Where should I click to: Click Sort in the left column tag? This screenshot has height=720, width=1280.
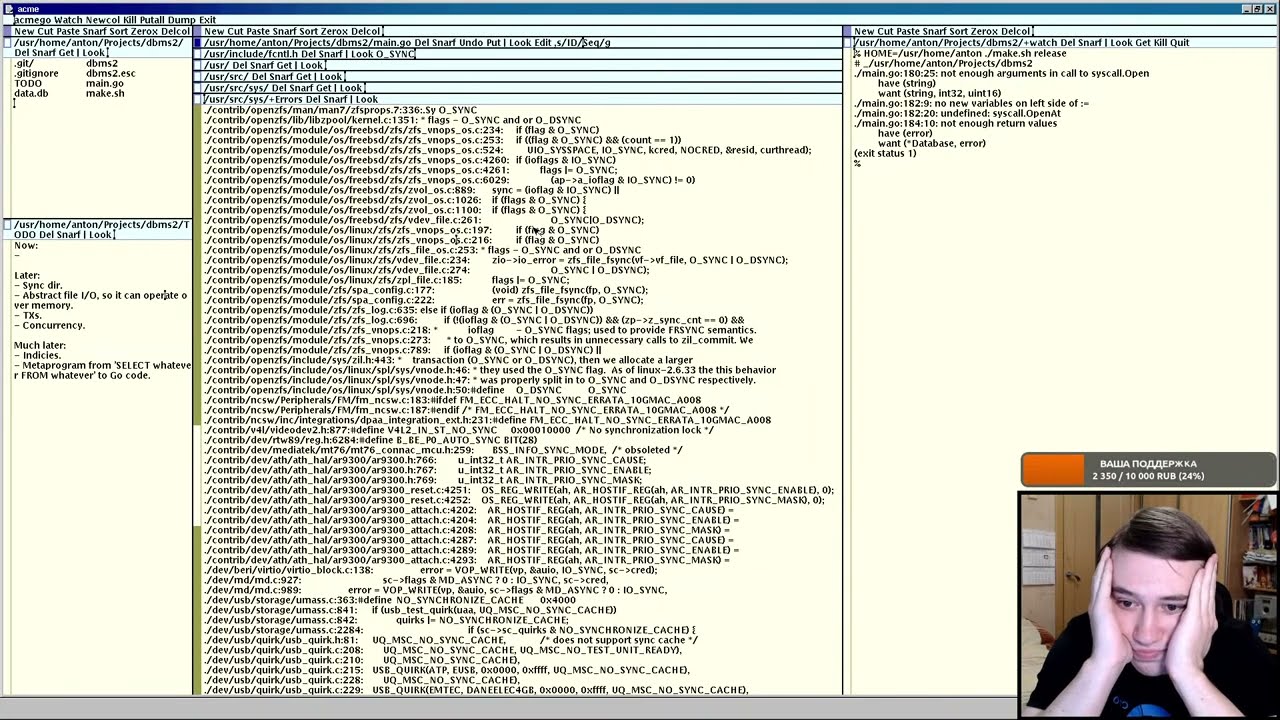(117, 32)
